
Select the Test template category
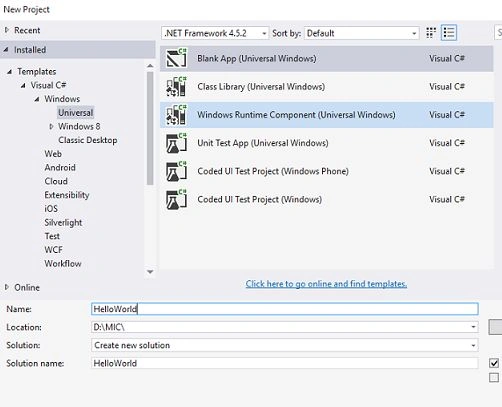tap(52, 236)
